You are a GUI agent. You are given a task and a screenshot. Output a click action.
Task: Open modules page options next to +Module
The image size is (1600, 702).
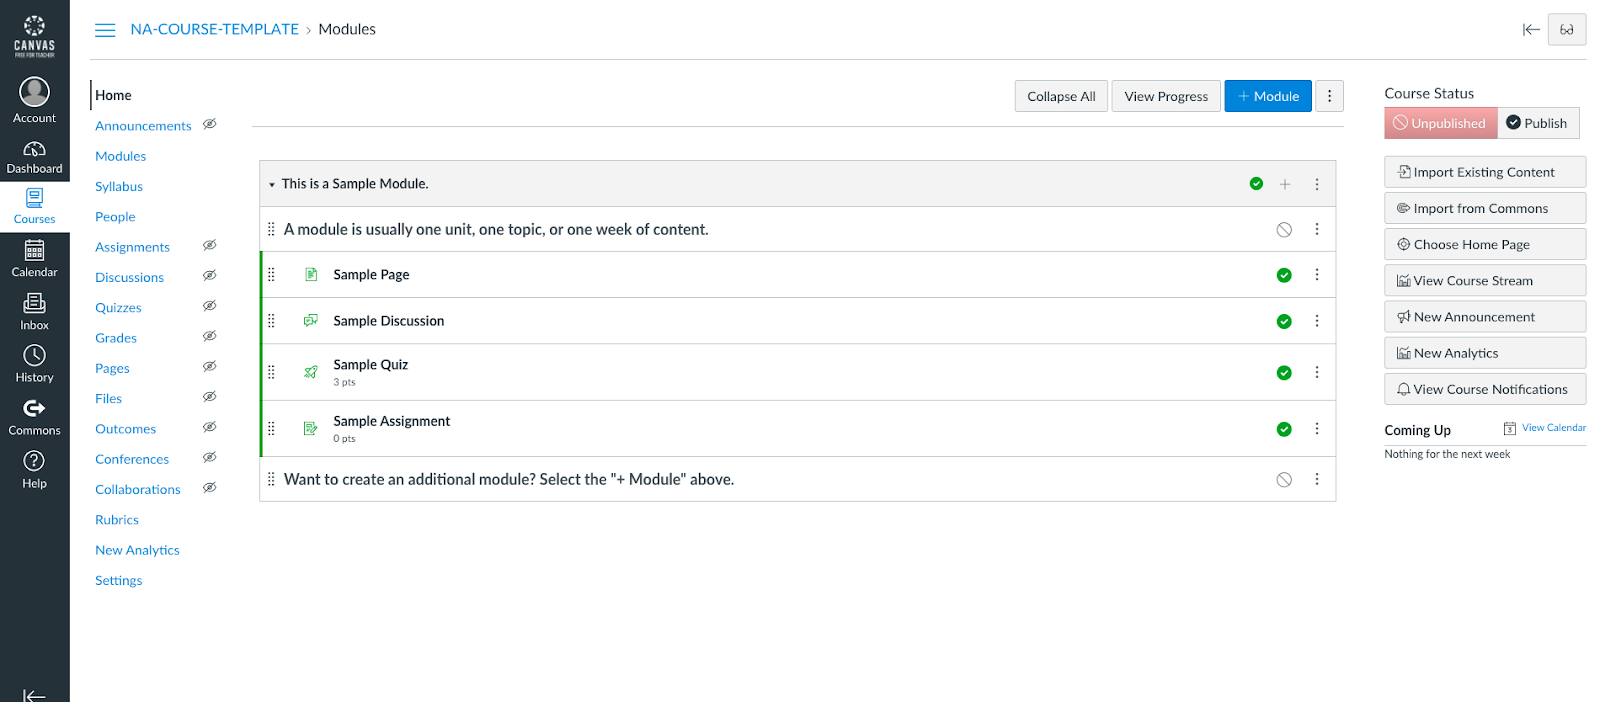(1329, 96)
